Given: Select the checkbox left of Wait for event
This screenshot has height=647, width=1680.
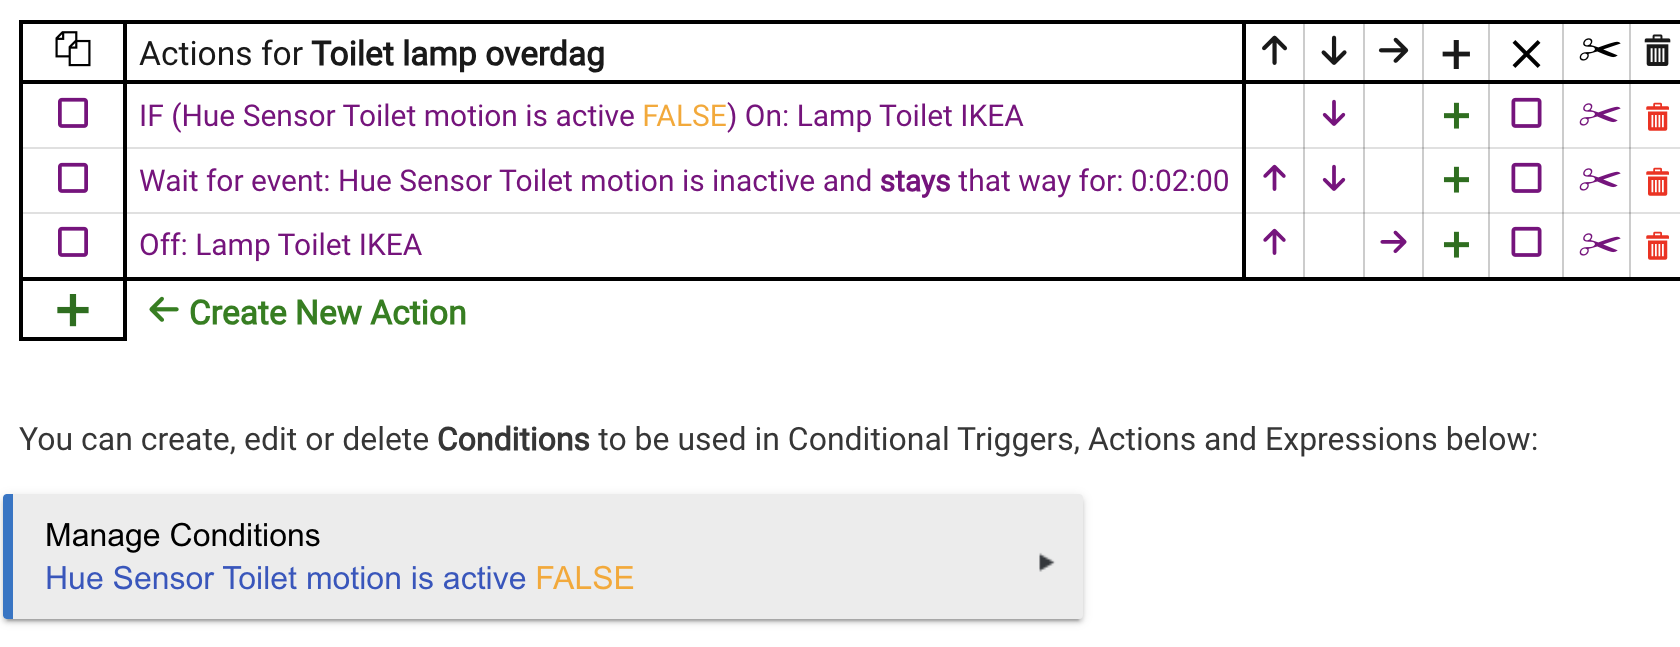Looking at the screenshot, I should click(x=73, y=178).
